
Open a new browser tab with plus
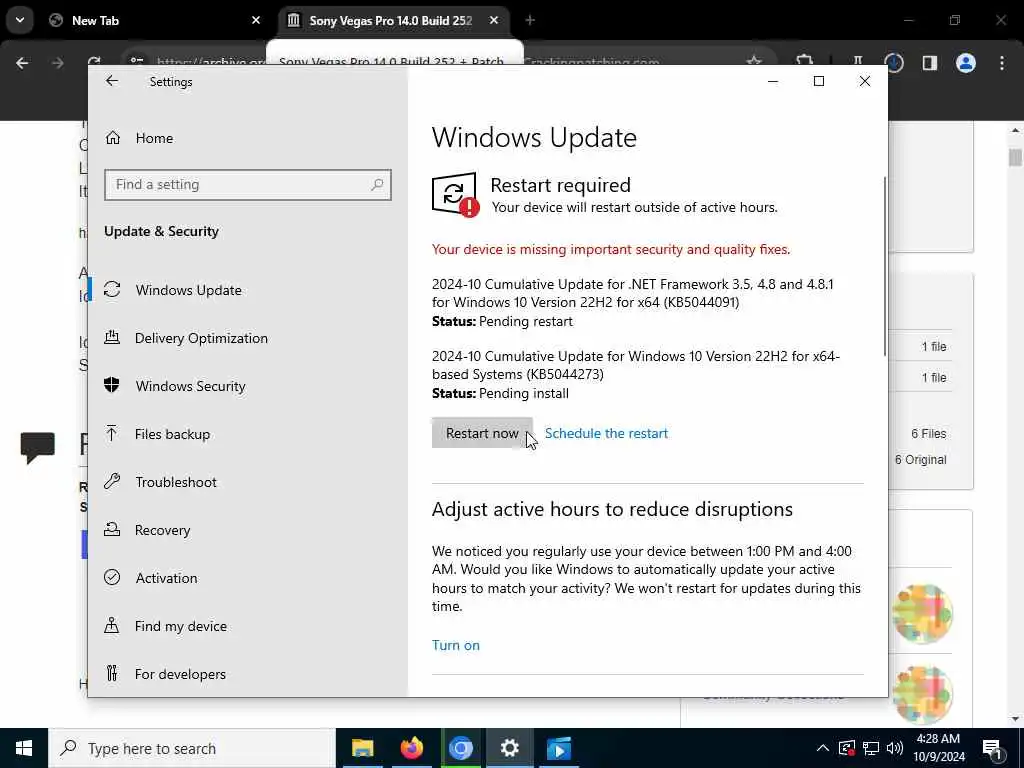[530, 20]
